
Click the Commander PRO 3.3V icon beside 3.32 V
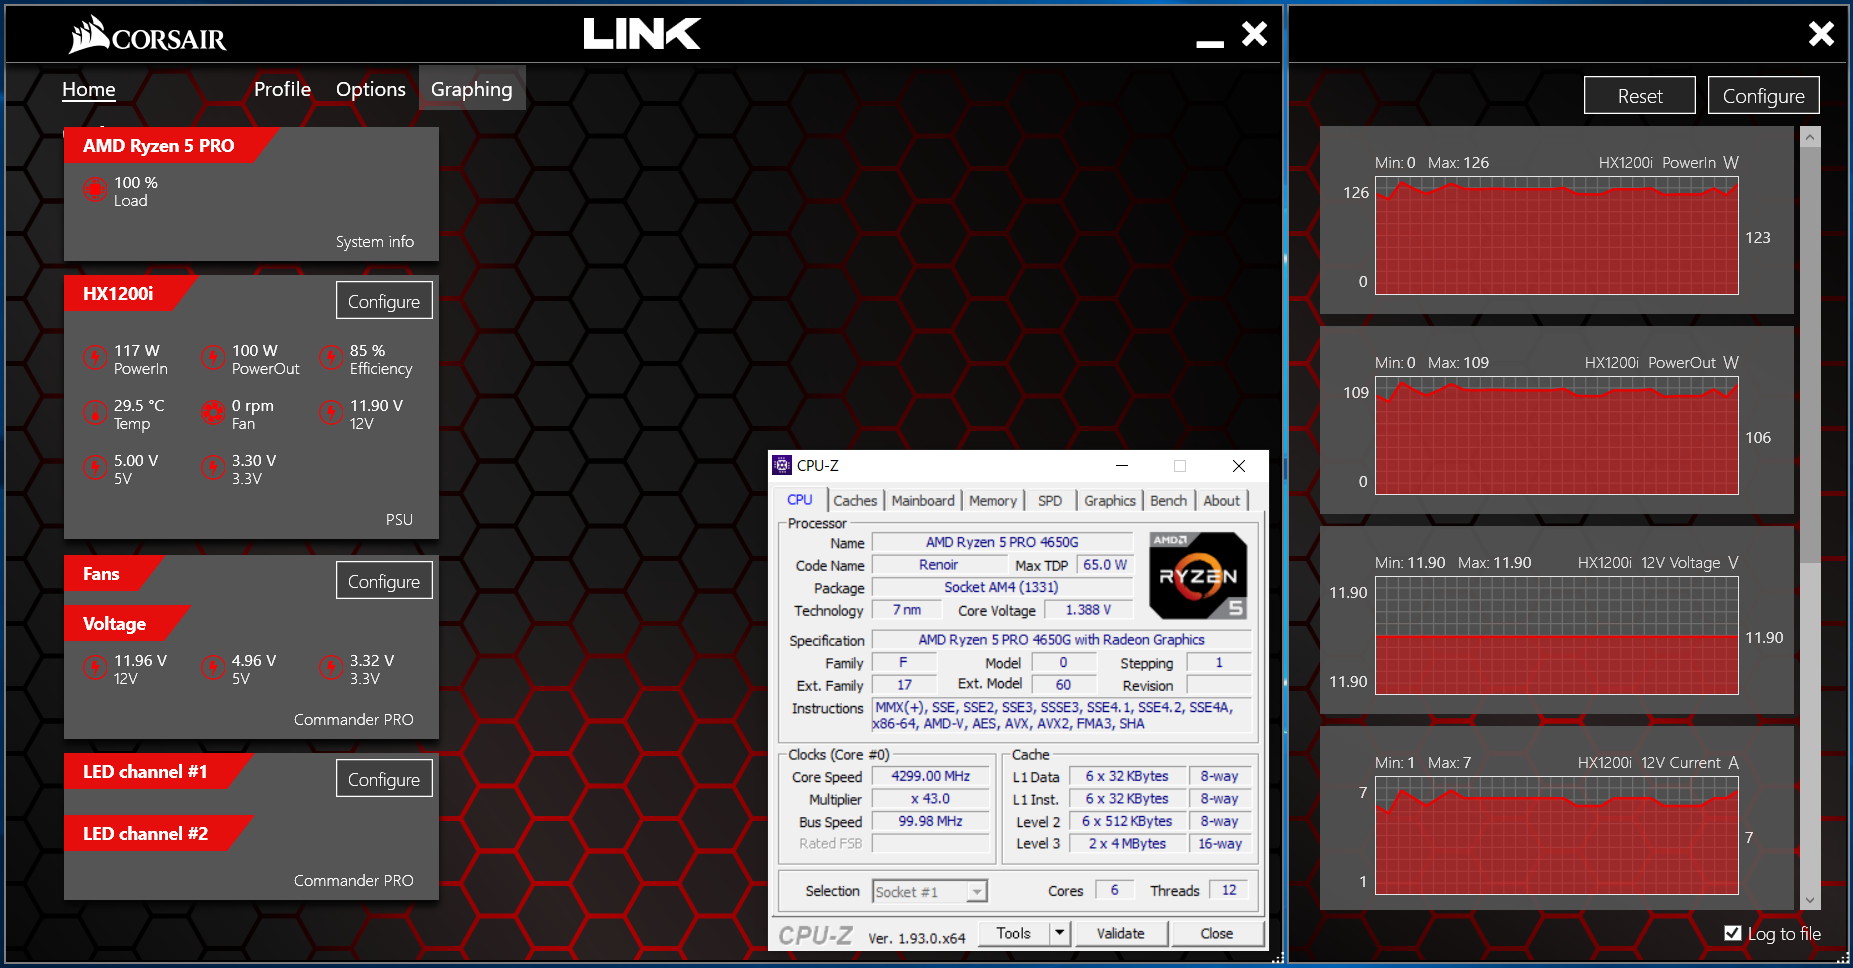331,667
